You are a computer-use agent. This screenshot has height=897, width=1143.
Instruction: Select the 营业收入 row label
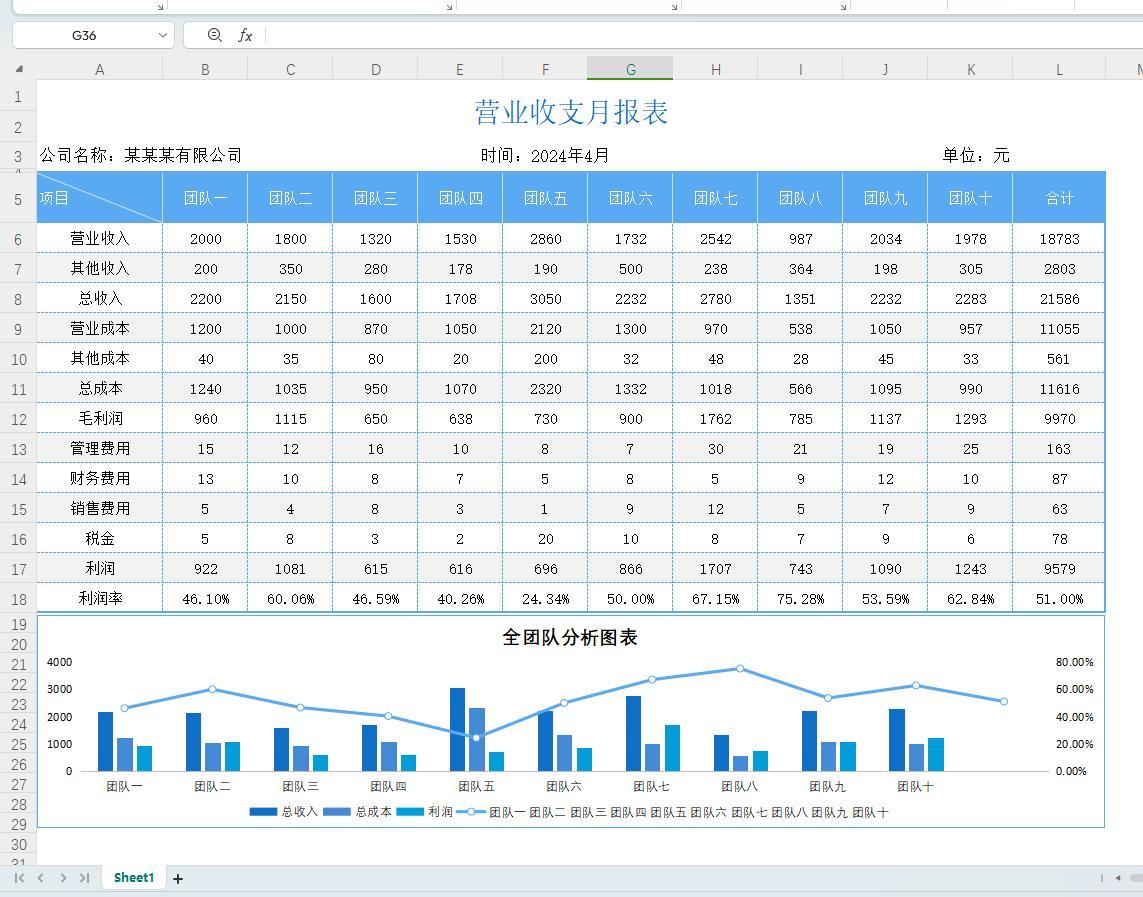tap(100, 238)
